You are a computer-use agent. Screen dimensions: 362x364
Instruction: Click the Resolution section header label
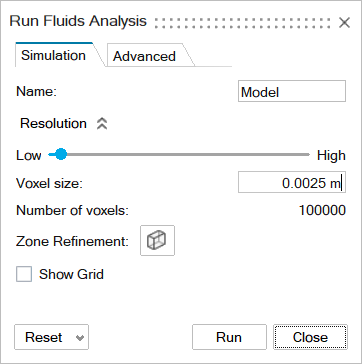pyautogui.click(x=53, y=123)
